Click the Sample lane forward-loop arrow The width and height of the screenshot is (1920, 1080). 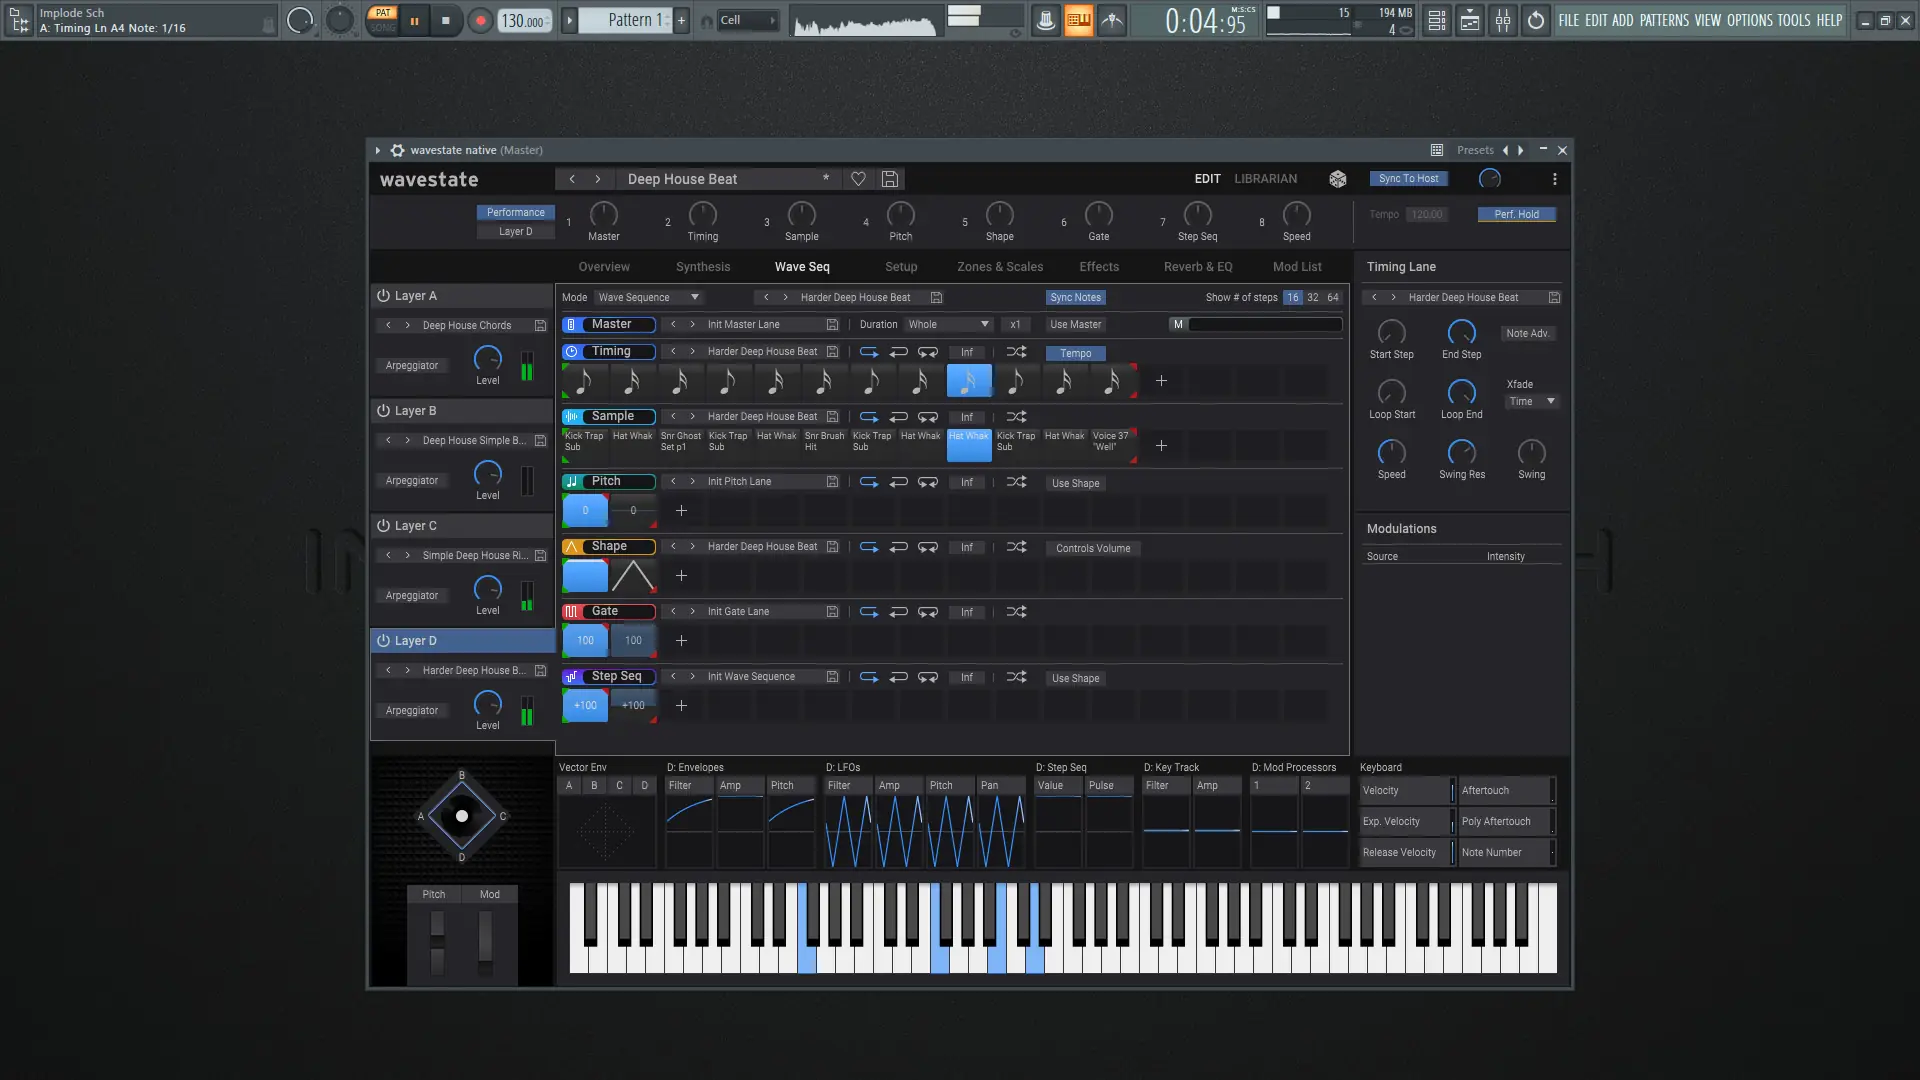[868, 417]
